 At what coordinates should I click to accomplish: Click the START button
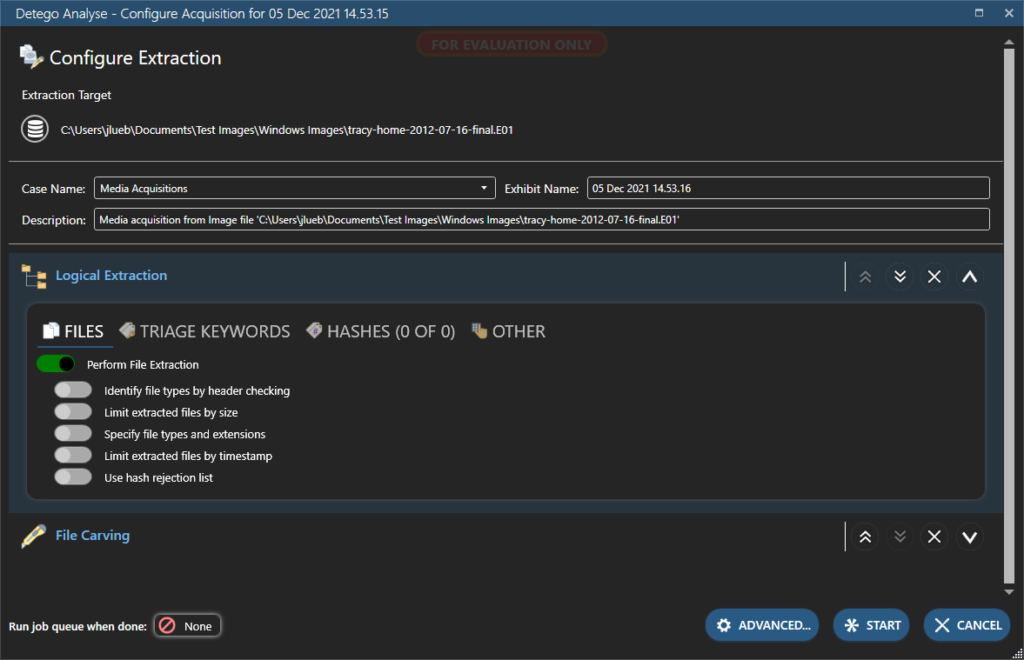(x=871, y=625)
